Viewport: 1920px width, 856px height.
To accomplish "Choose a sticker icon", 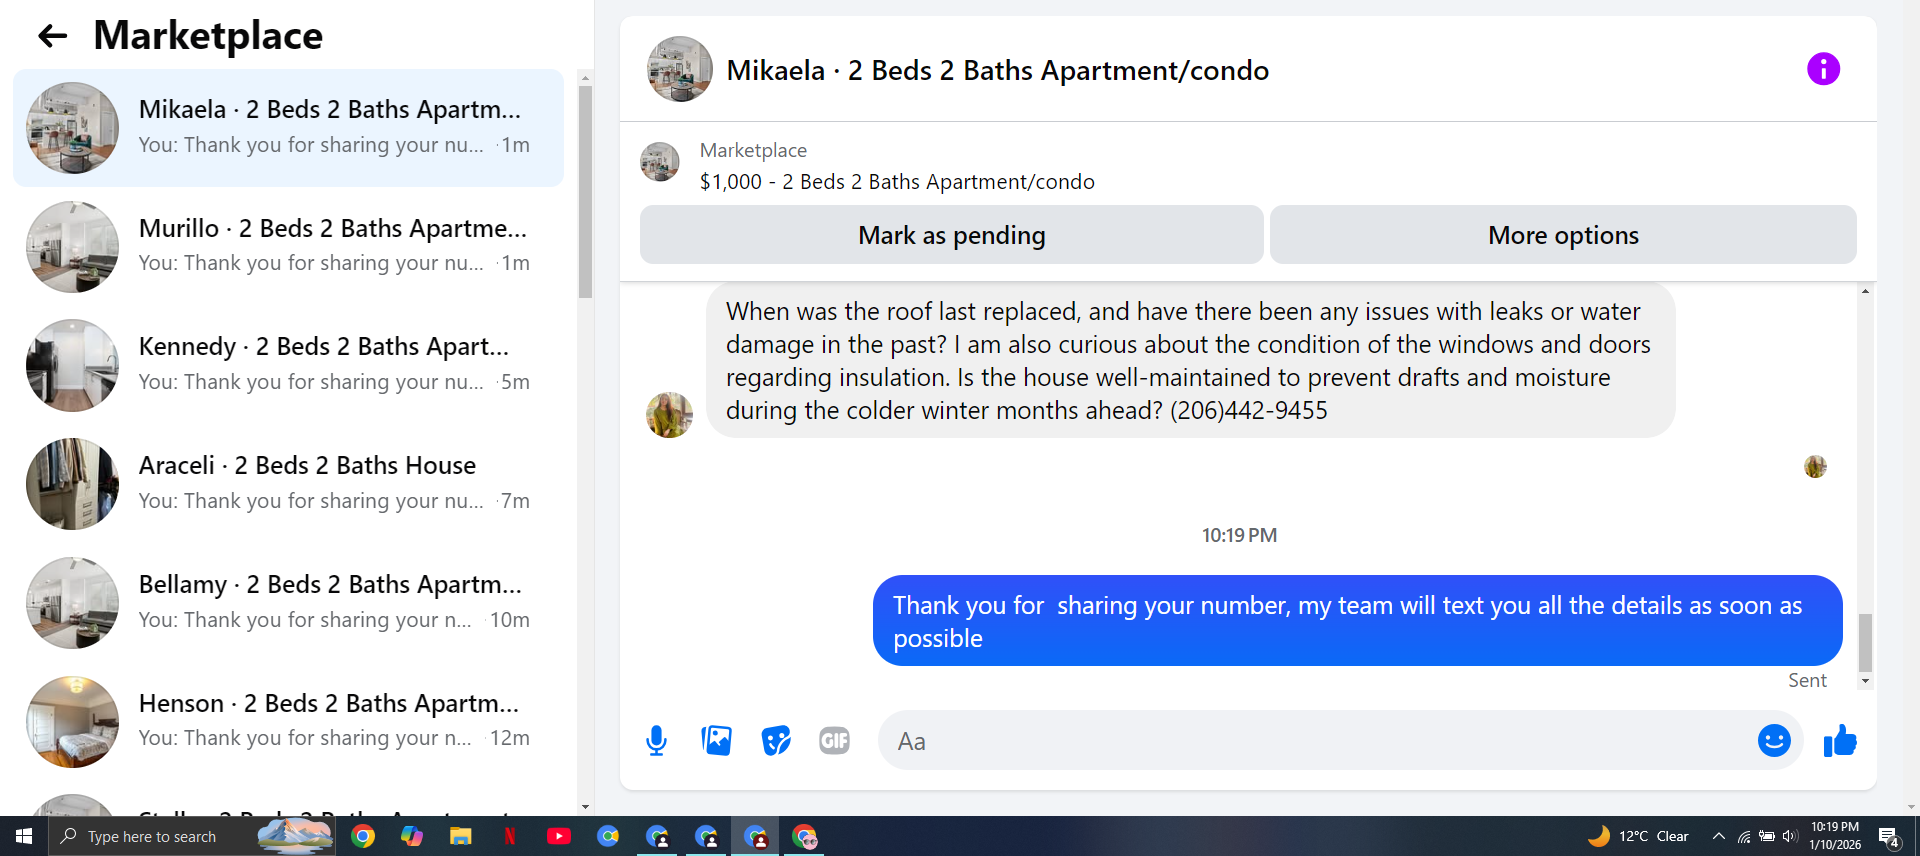I will tap(776, 741).
